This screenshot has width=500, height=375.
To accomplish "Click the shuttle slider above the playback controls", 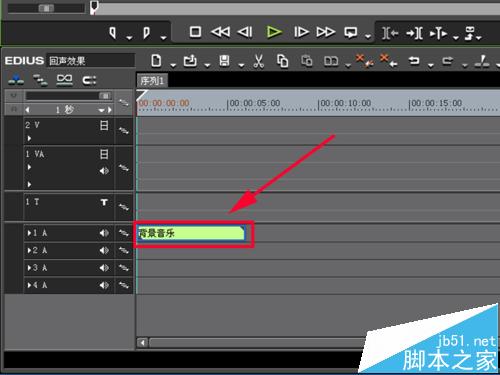I will (x=46, y=8).
